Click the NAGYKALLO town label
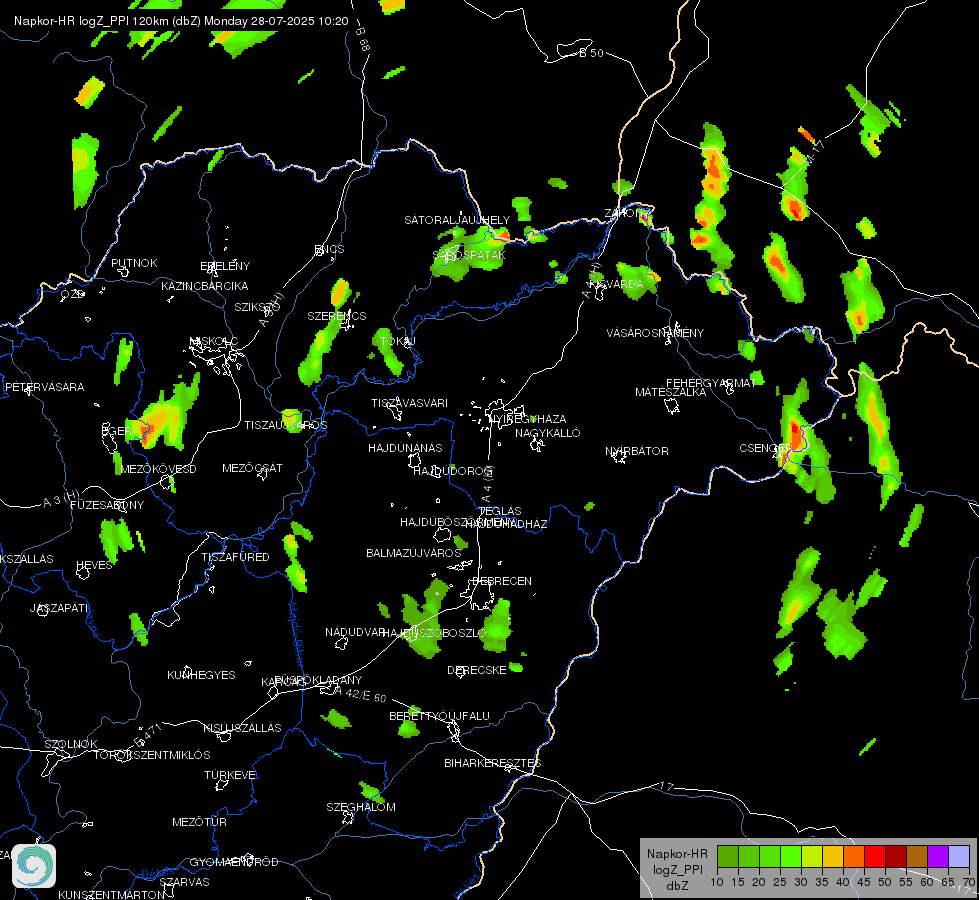The width and height of the screenshot is (979, 900). coord(548,433)
